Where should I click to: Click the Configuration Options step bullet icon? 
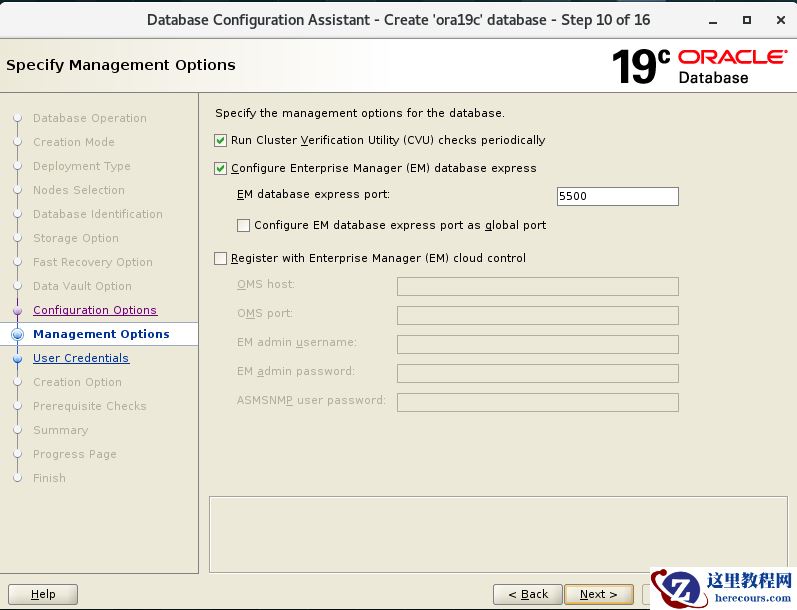pos(18,311)
